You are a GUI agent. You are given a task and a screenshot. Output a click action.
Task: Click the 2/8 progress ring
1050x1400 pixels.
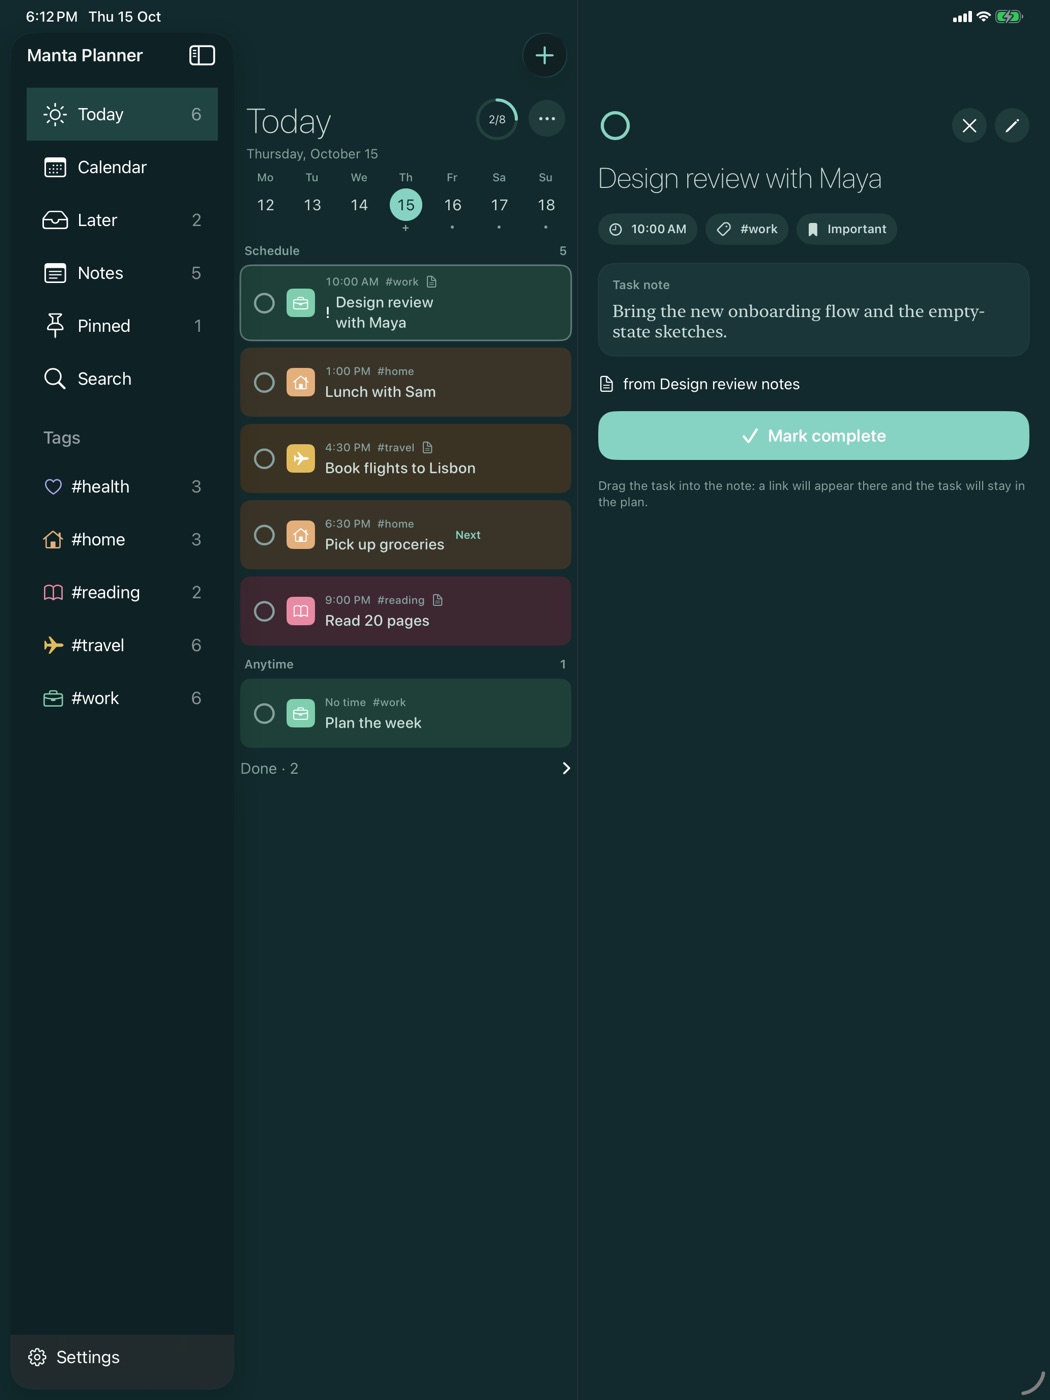(x=497, y=119)
